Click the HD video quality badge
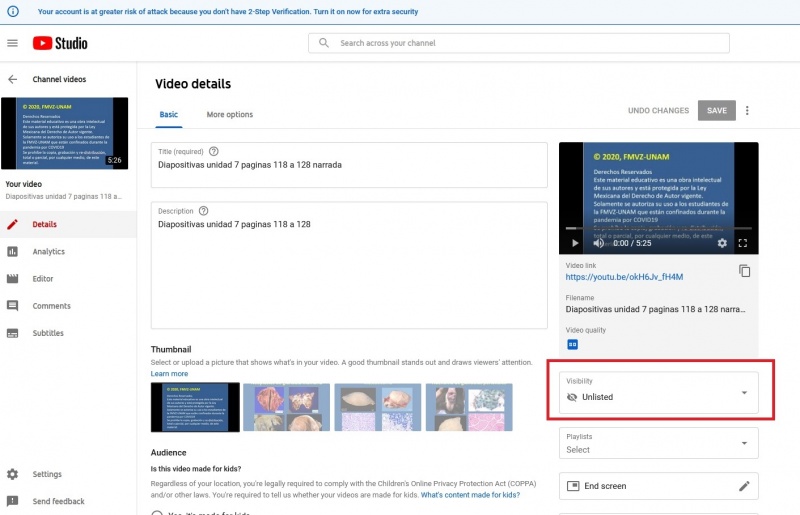The height and width of the screenshot is (515, 800). 572,345
